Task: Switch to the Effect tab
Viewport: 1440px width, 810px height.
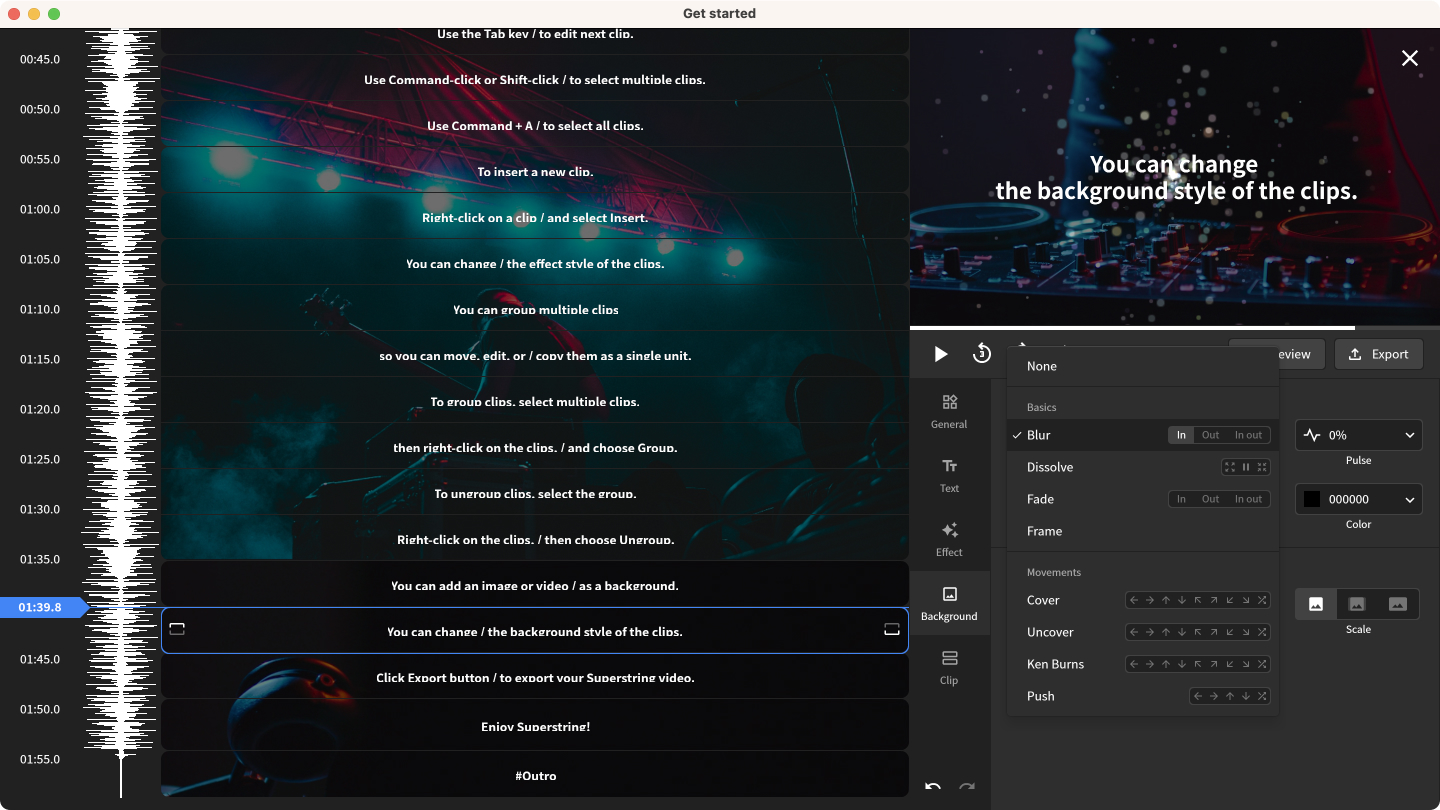Action: (949, 538)
